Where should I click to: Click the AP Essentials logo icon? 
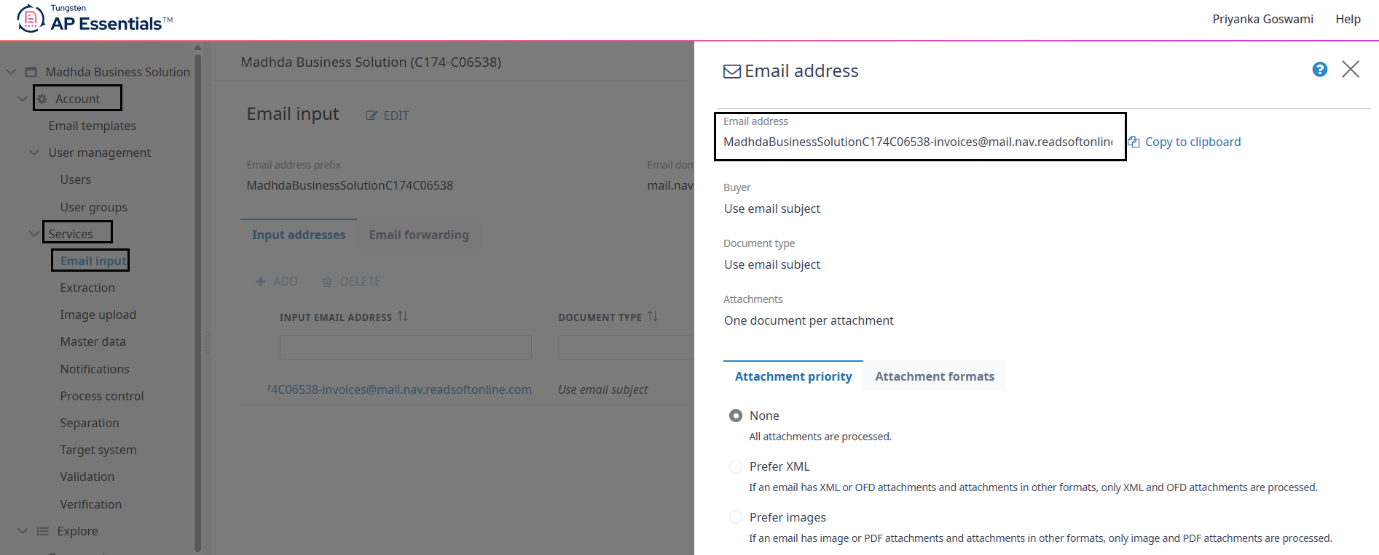pos(30,19)
